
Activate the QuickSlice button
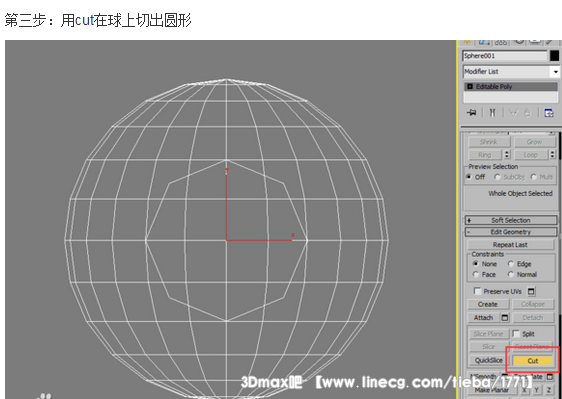(489, 360)
